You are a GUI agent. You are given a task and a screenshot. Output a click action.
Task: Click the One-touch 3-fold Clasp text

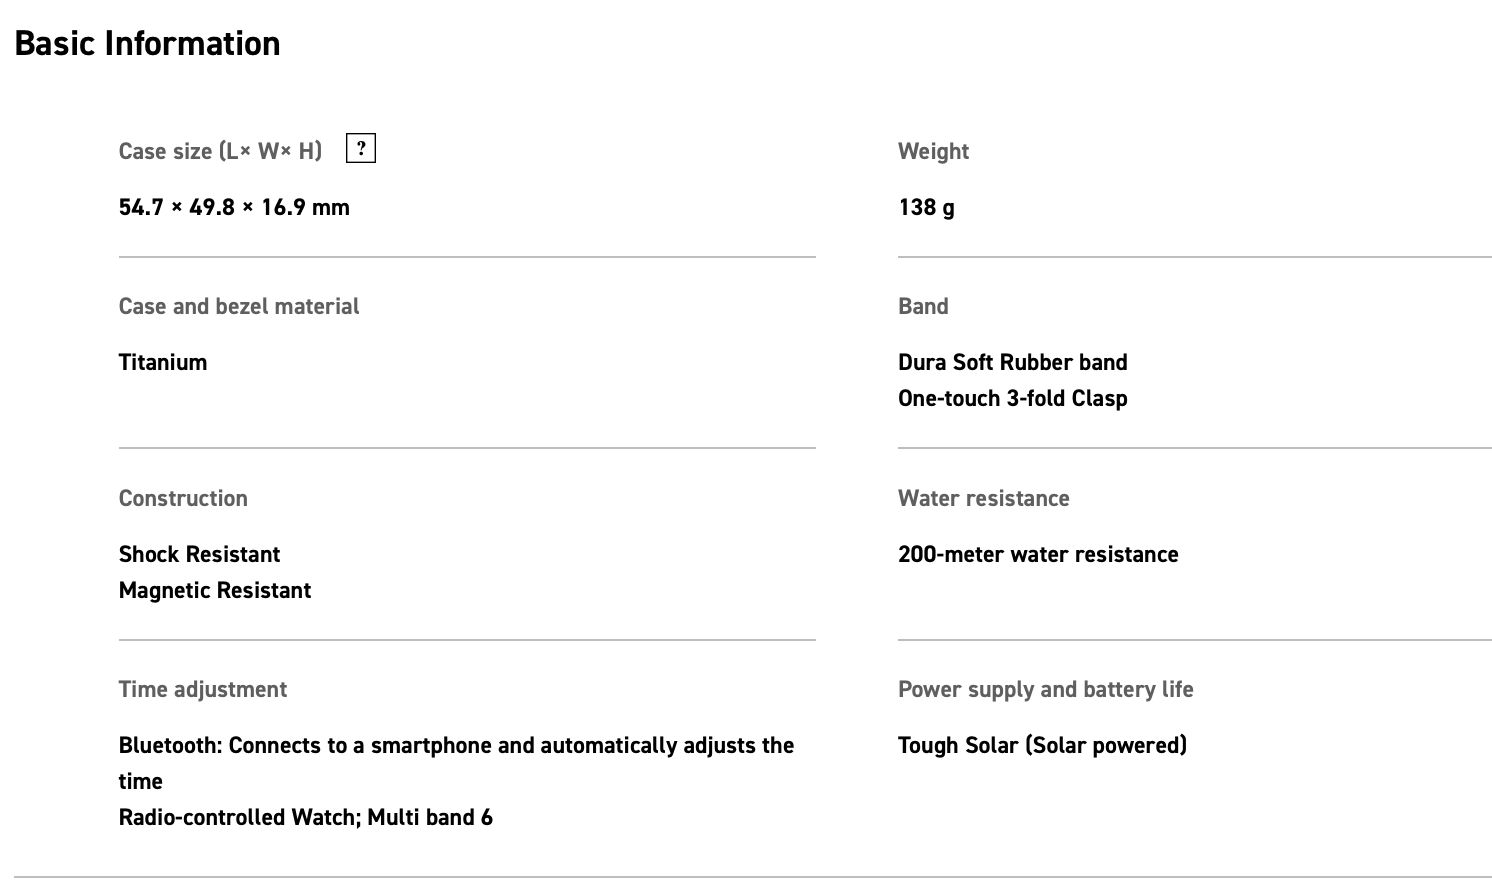coord(1012,398)
